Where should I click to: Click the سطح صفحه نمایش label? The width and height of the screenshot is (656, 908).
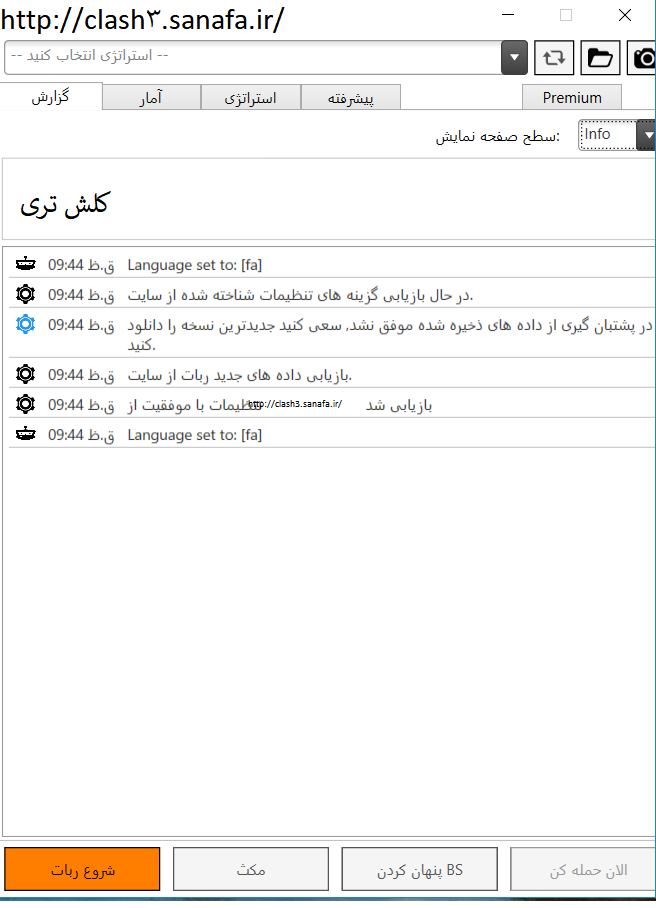[x=498, y=137]
